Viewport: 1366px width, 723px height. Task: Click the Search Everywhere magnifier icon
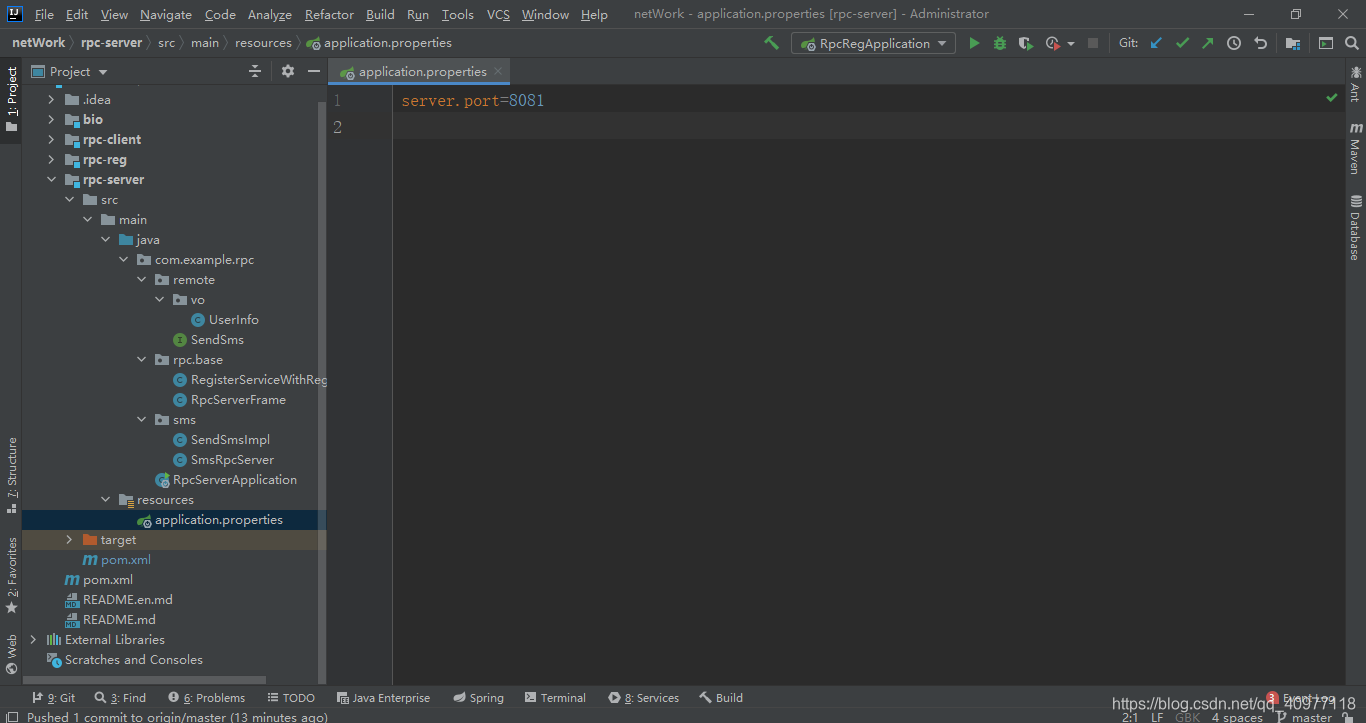click(1351, 43)
